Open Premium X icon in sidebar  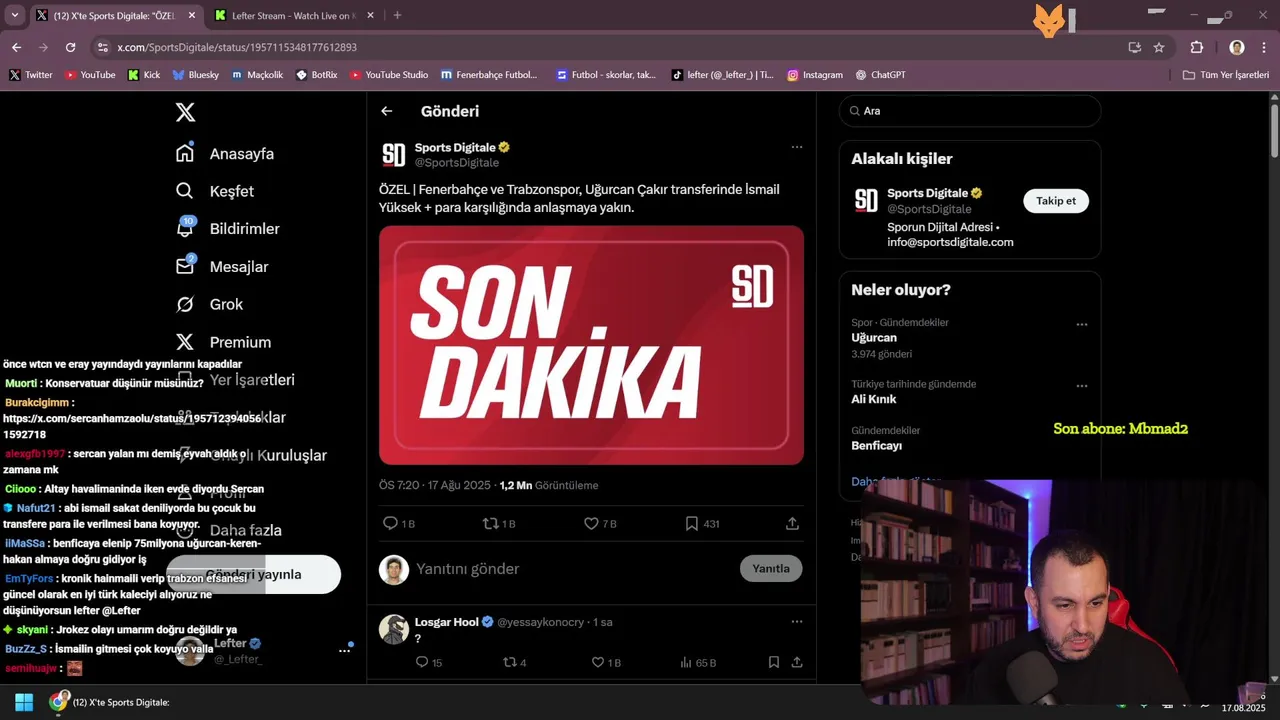(x=185, y=342)
